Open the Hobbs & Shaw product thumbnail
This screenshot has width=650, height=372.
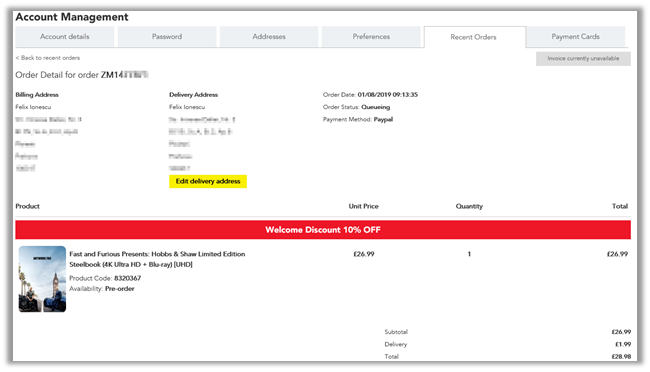tap(42, 279)
